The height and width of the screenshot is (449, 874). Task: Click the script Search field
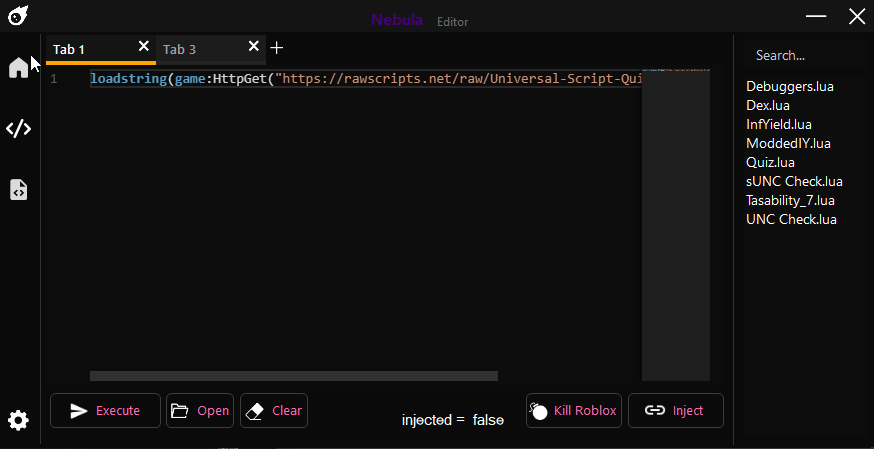pyautogui.click(x=800, y=56)
